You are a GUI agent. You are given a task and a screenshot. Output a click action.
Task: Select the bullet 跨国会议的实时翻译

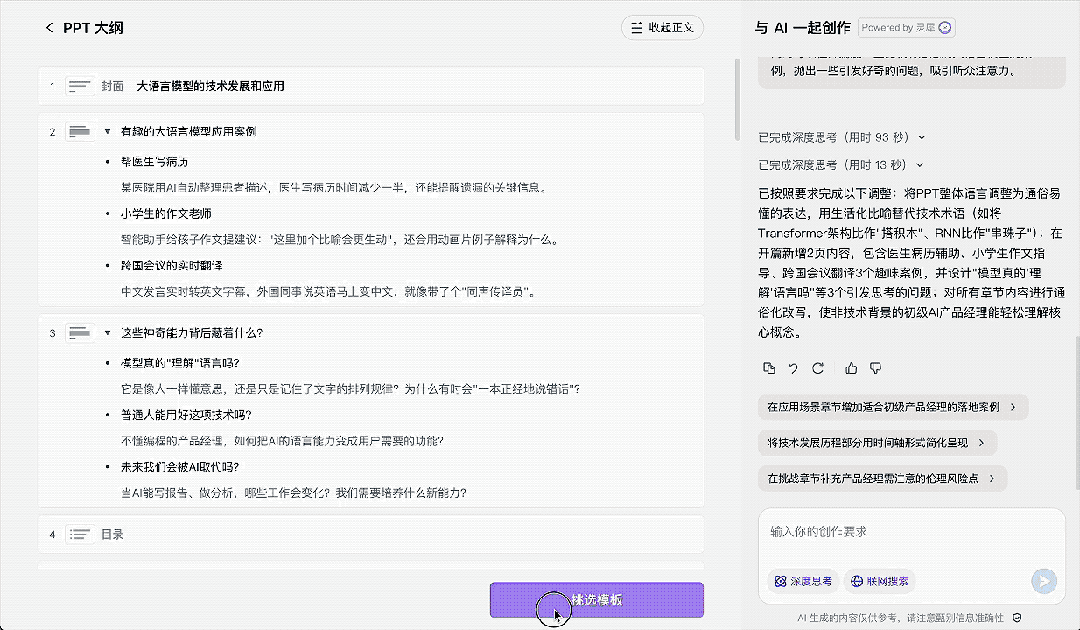pos(172,266)
